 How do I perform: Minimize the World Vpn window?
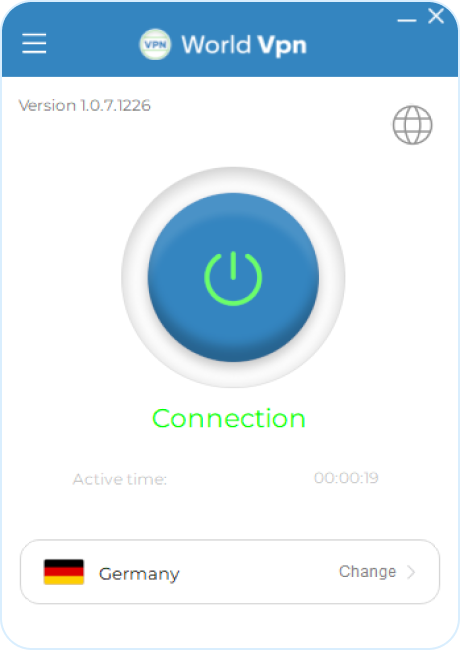(x=407, y=20)
